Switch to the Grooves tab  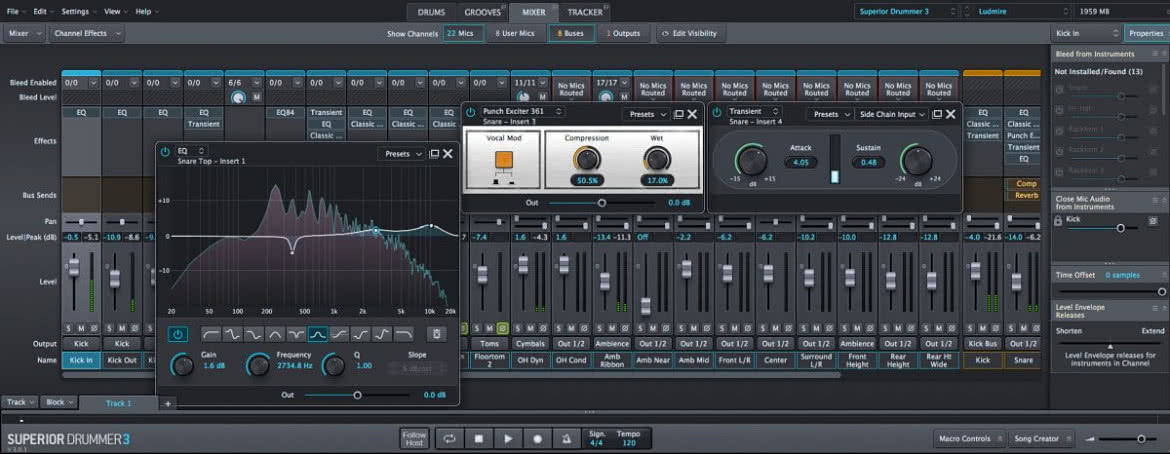pos(483,12)
